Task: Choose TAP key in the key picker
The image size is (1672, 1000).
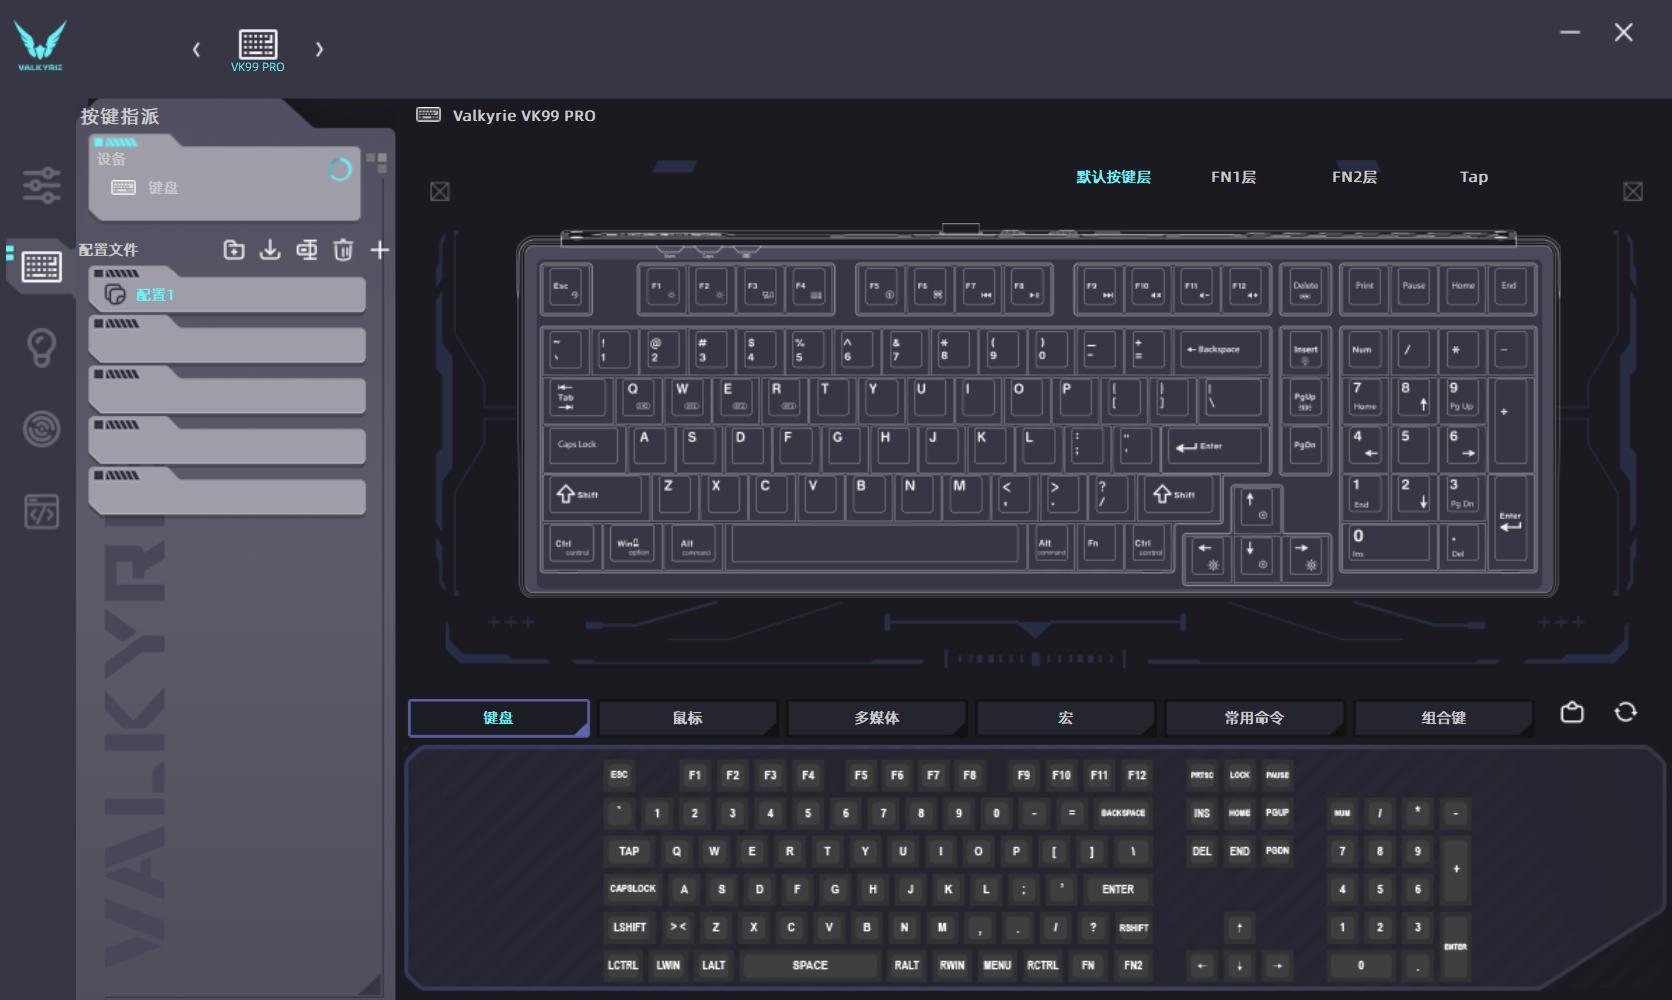Action: (629, 851)
